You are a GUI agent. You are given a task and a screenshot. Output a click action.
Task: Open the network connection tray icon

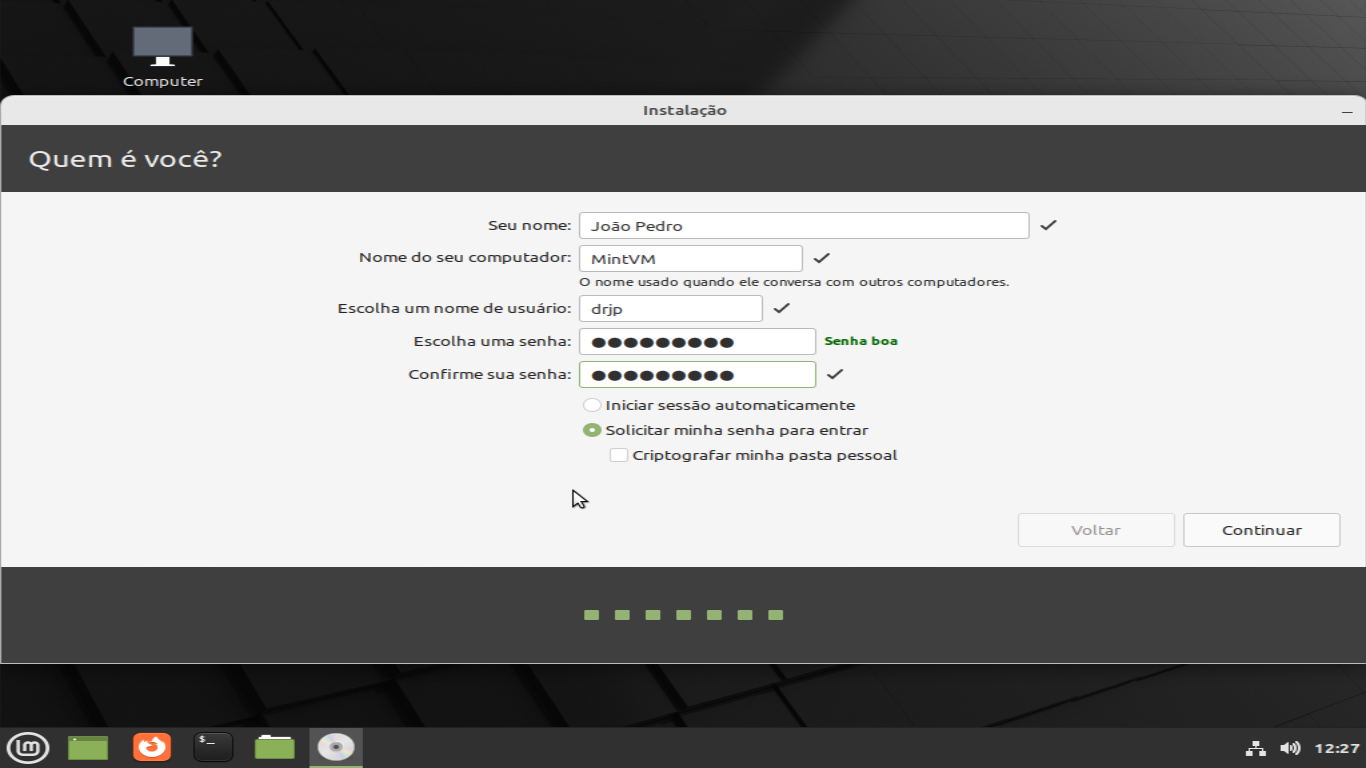[1255, 748]
